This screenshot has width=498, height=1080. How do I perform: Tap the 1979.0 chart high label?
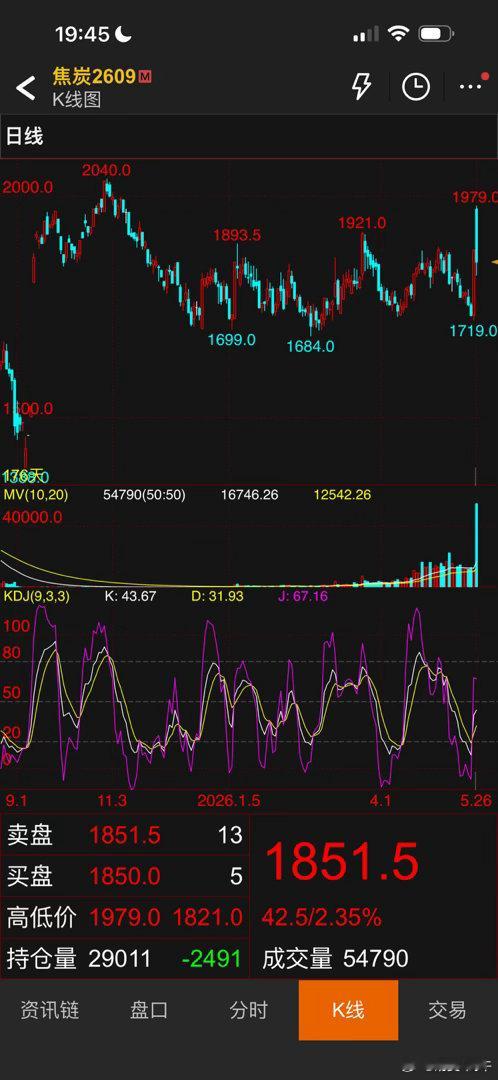[475, 197]
